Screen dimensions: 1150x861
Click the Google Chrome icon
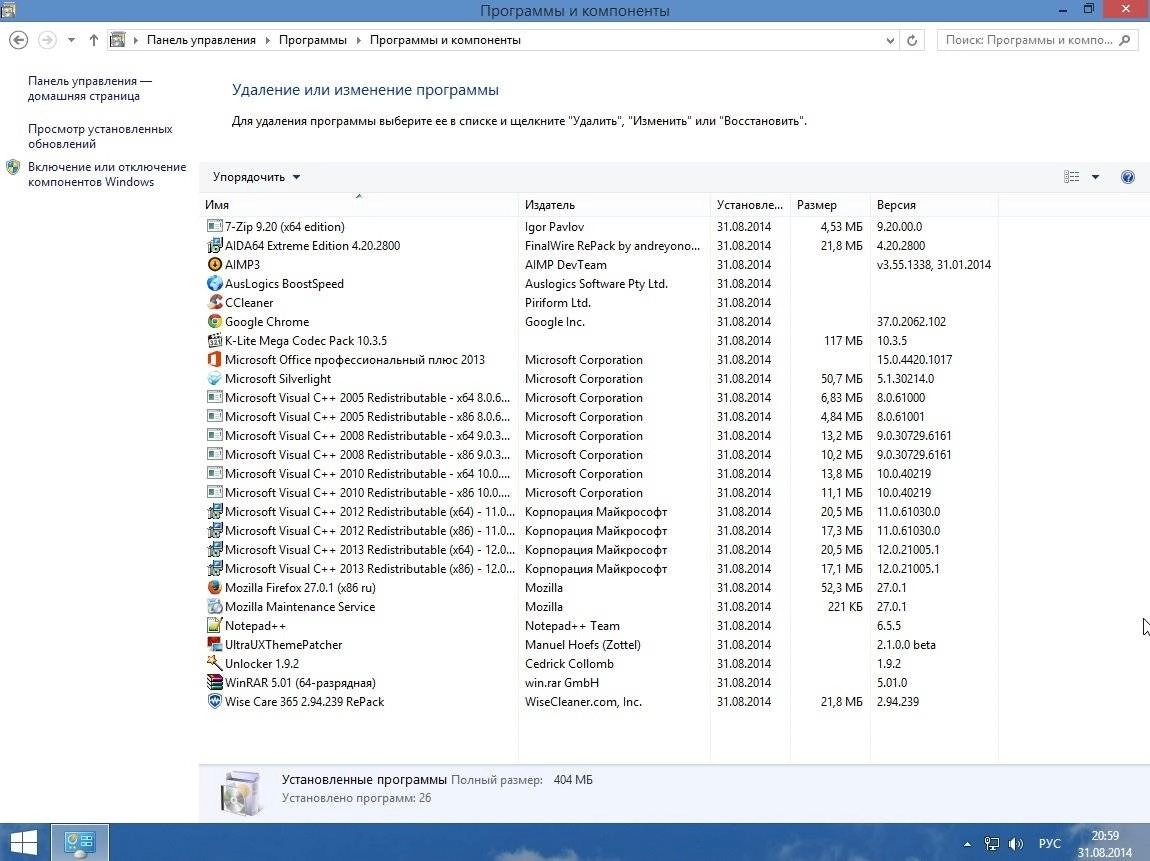pos(214,322)
